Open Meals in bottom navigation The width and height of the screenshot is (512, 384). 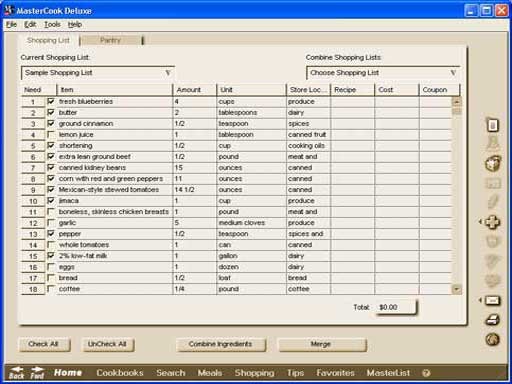(210, 373)
